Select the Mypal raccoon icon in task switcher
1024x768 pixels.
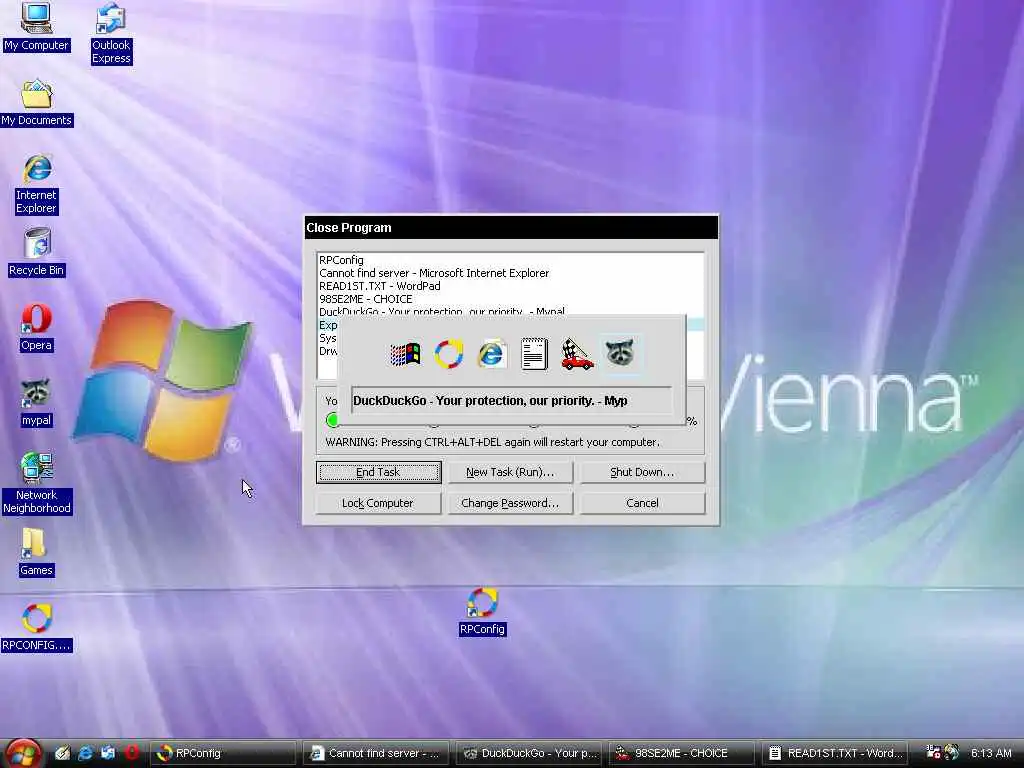click(x=620, y=353)
